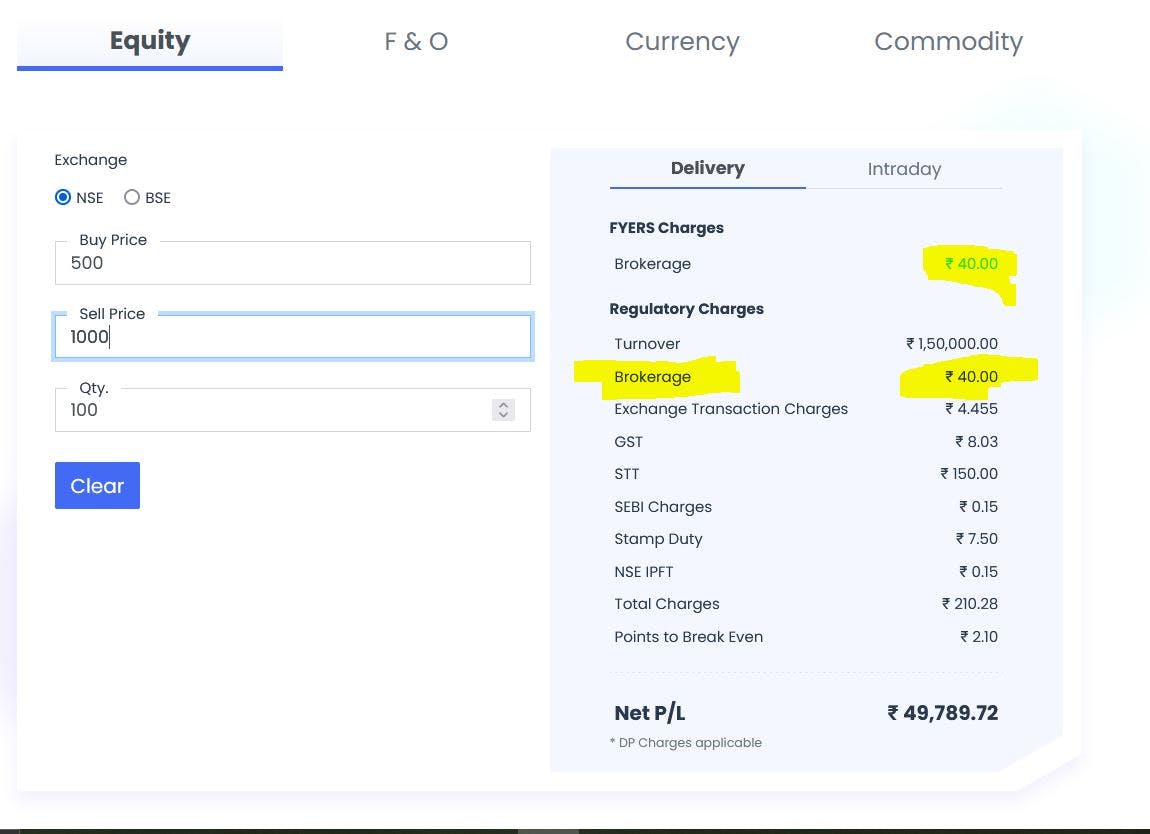Click the Net P/L value
1150x834 pixels.
pos(942,713)
